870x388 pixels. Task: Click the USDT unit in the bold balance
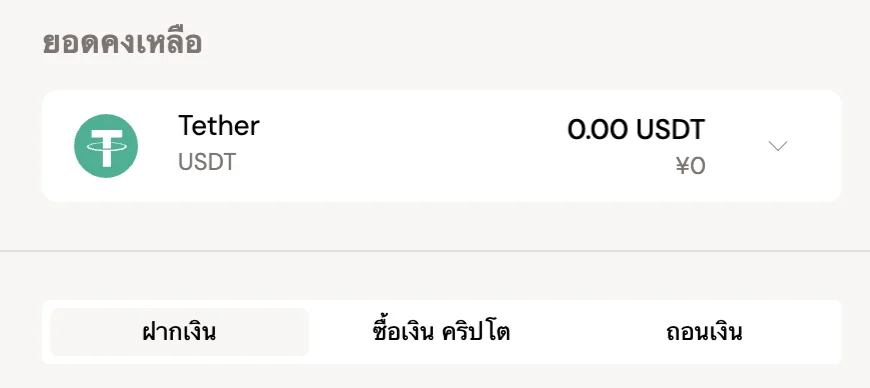tap(670, 130)
